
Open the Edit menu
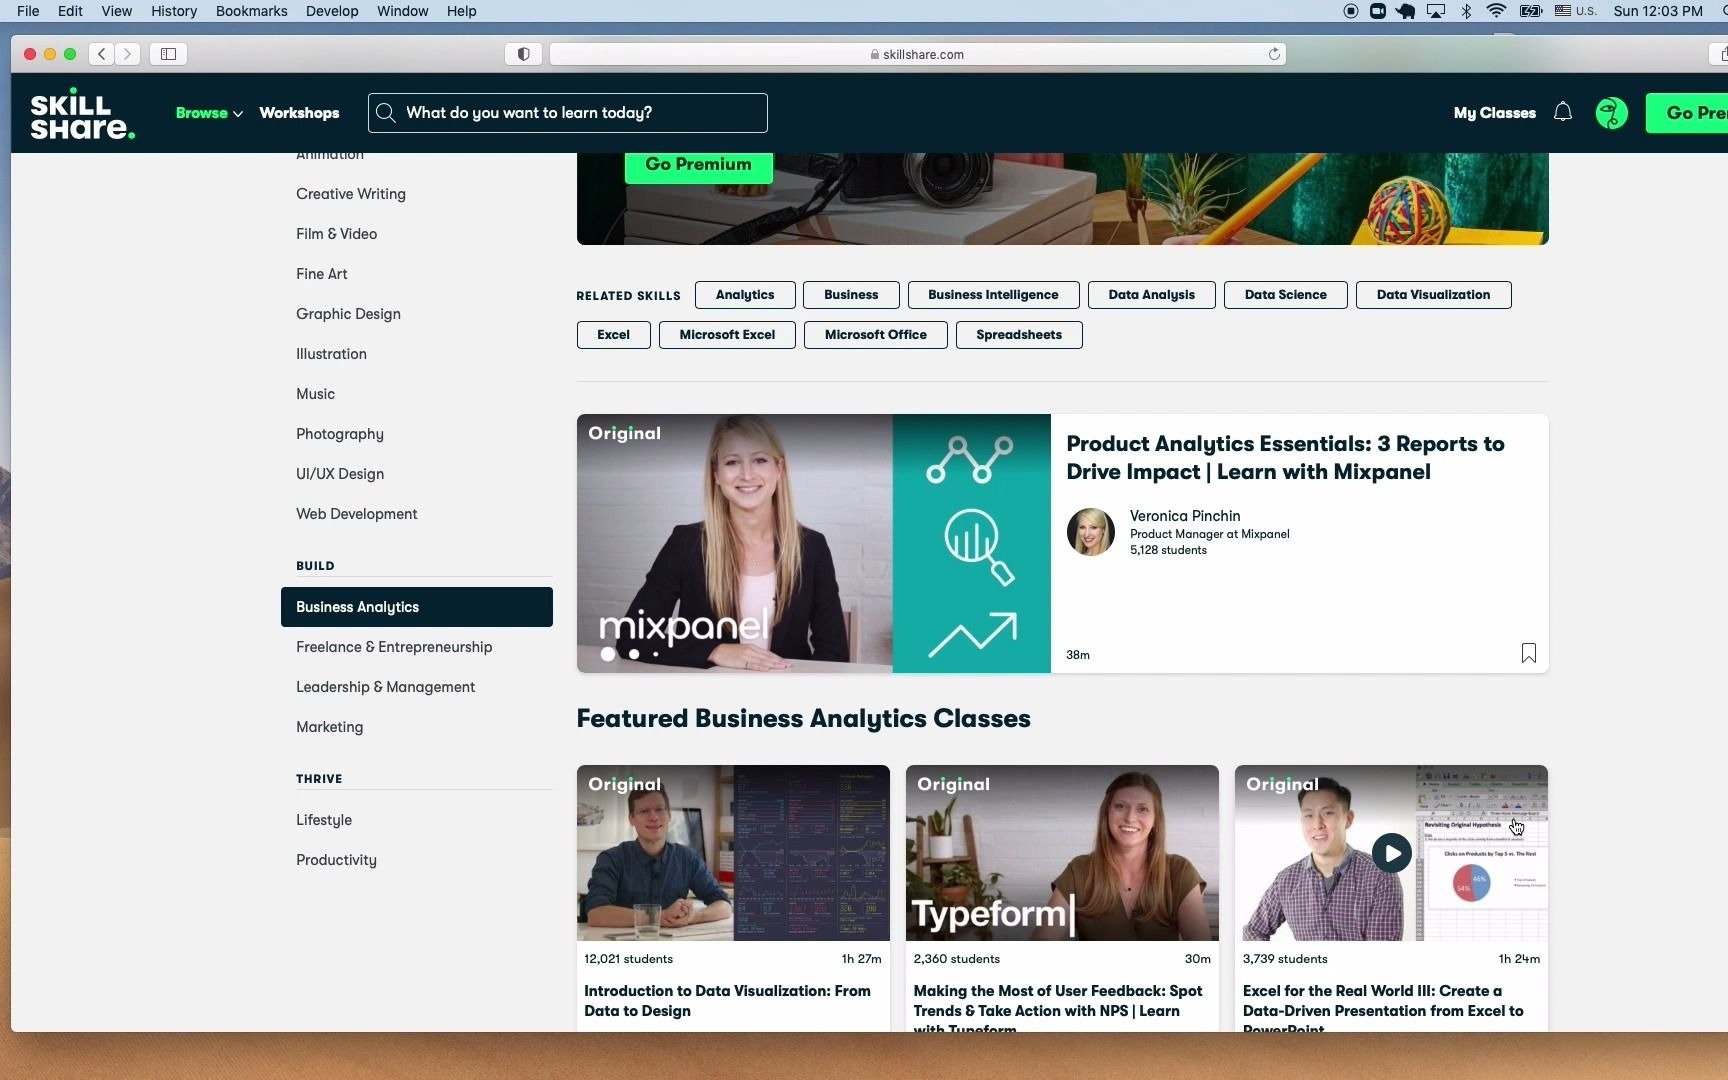point(70,11)
